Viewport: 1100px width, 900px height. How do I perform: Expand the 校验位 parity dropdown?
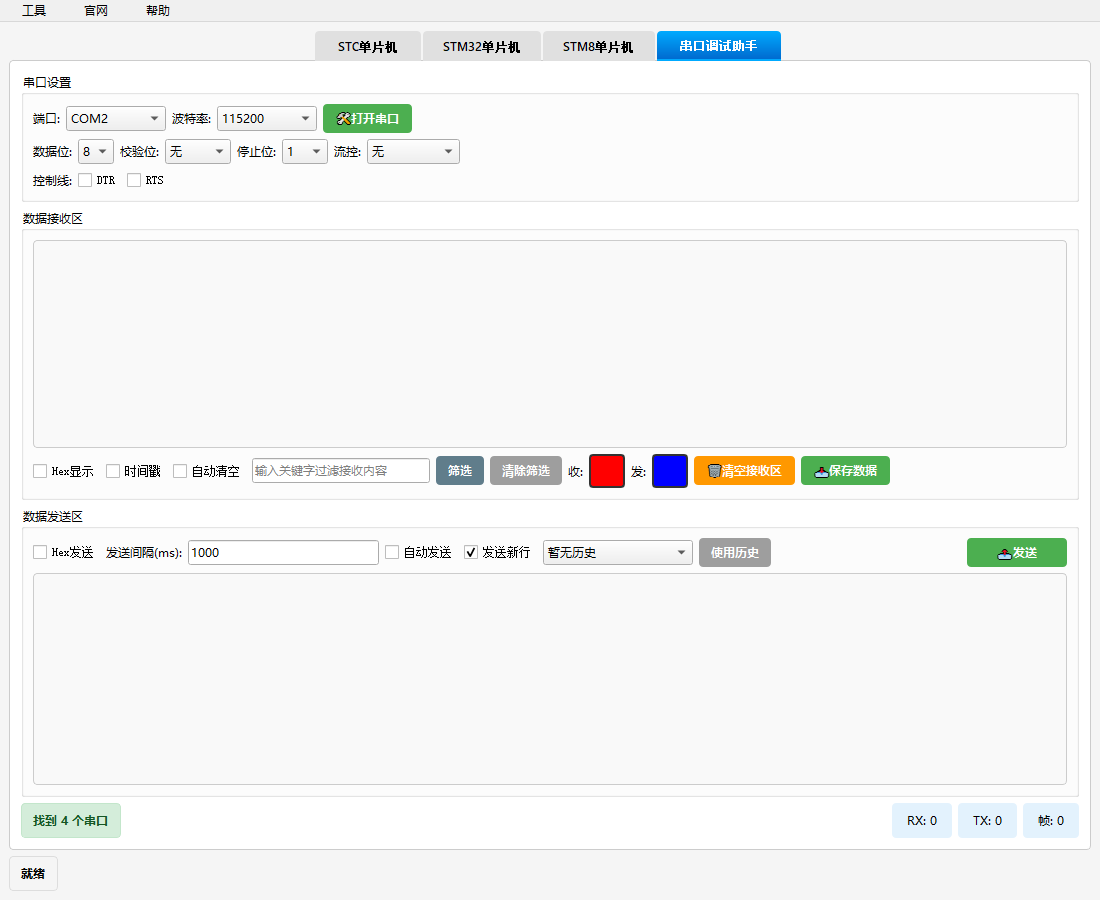click(x=198, y=152)
